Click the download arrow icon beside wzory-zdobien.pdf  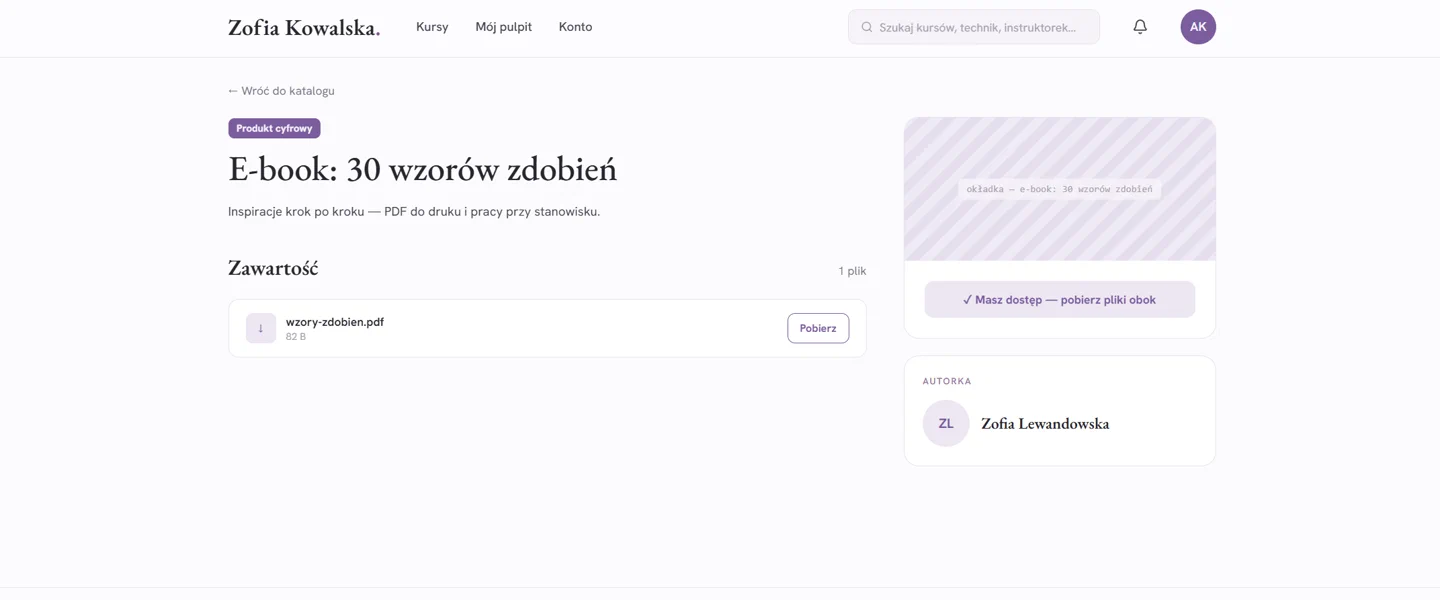tap(261, 328)
